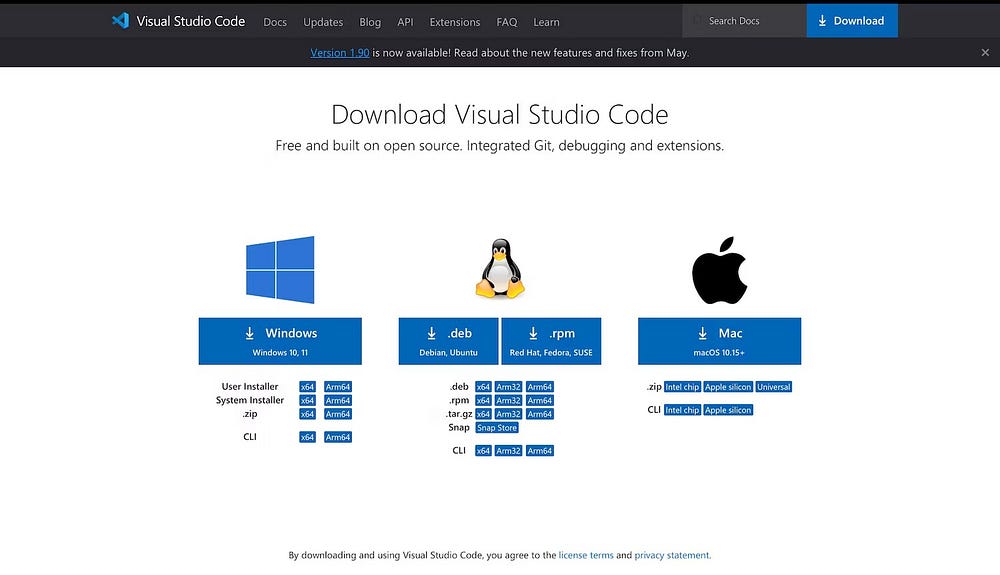Download the .deb Debian, Ubuntu package
The height and width of the screenshot is (575, 1000).
pos(448,341)
